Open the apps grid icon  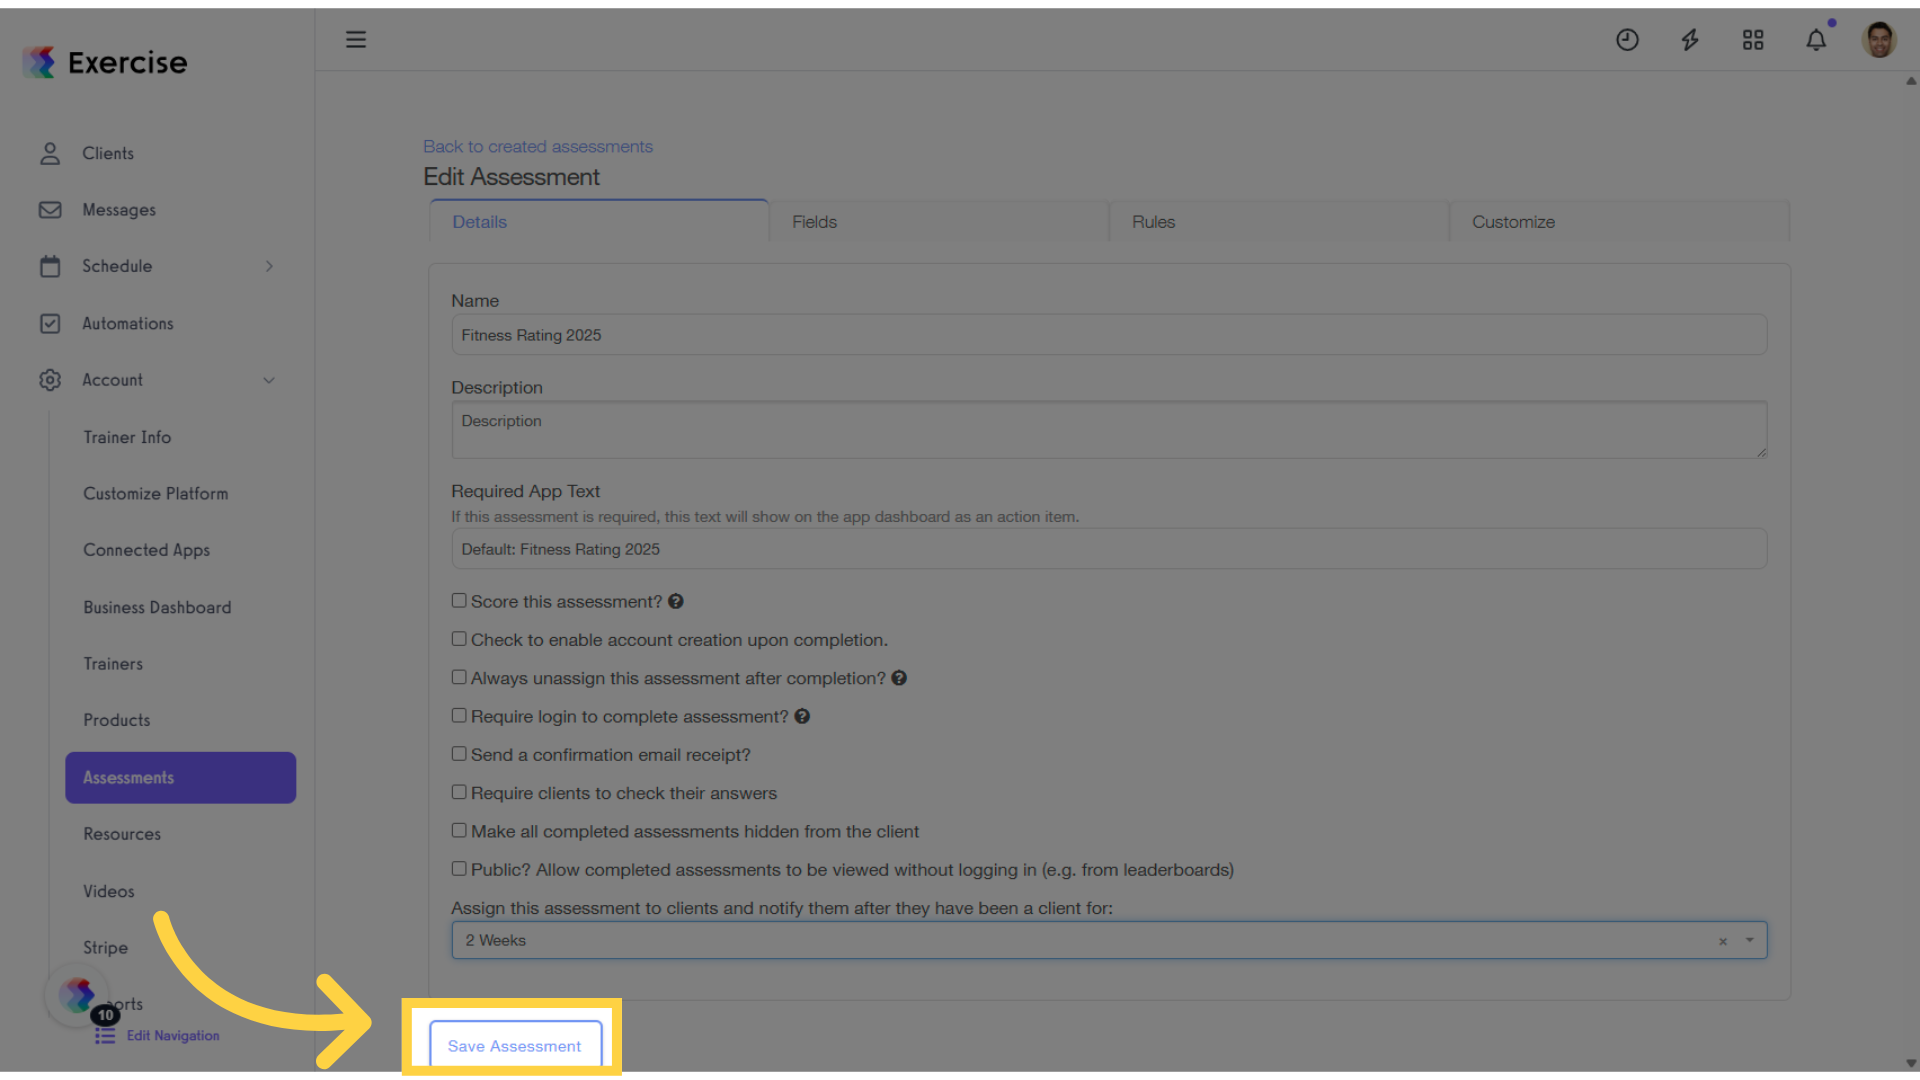click(1753, 40)
